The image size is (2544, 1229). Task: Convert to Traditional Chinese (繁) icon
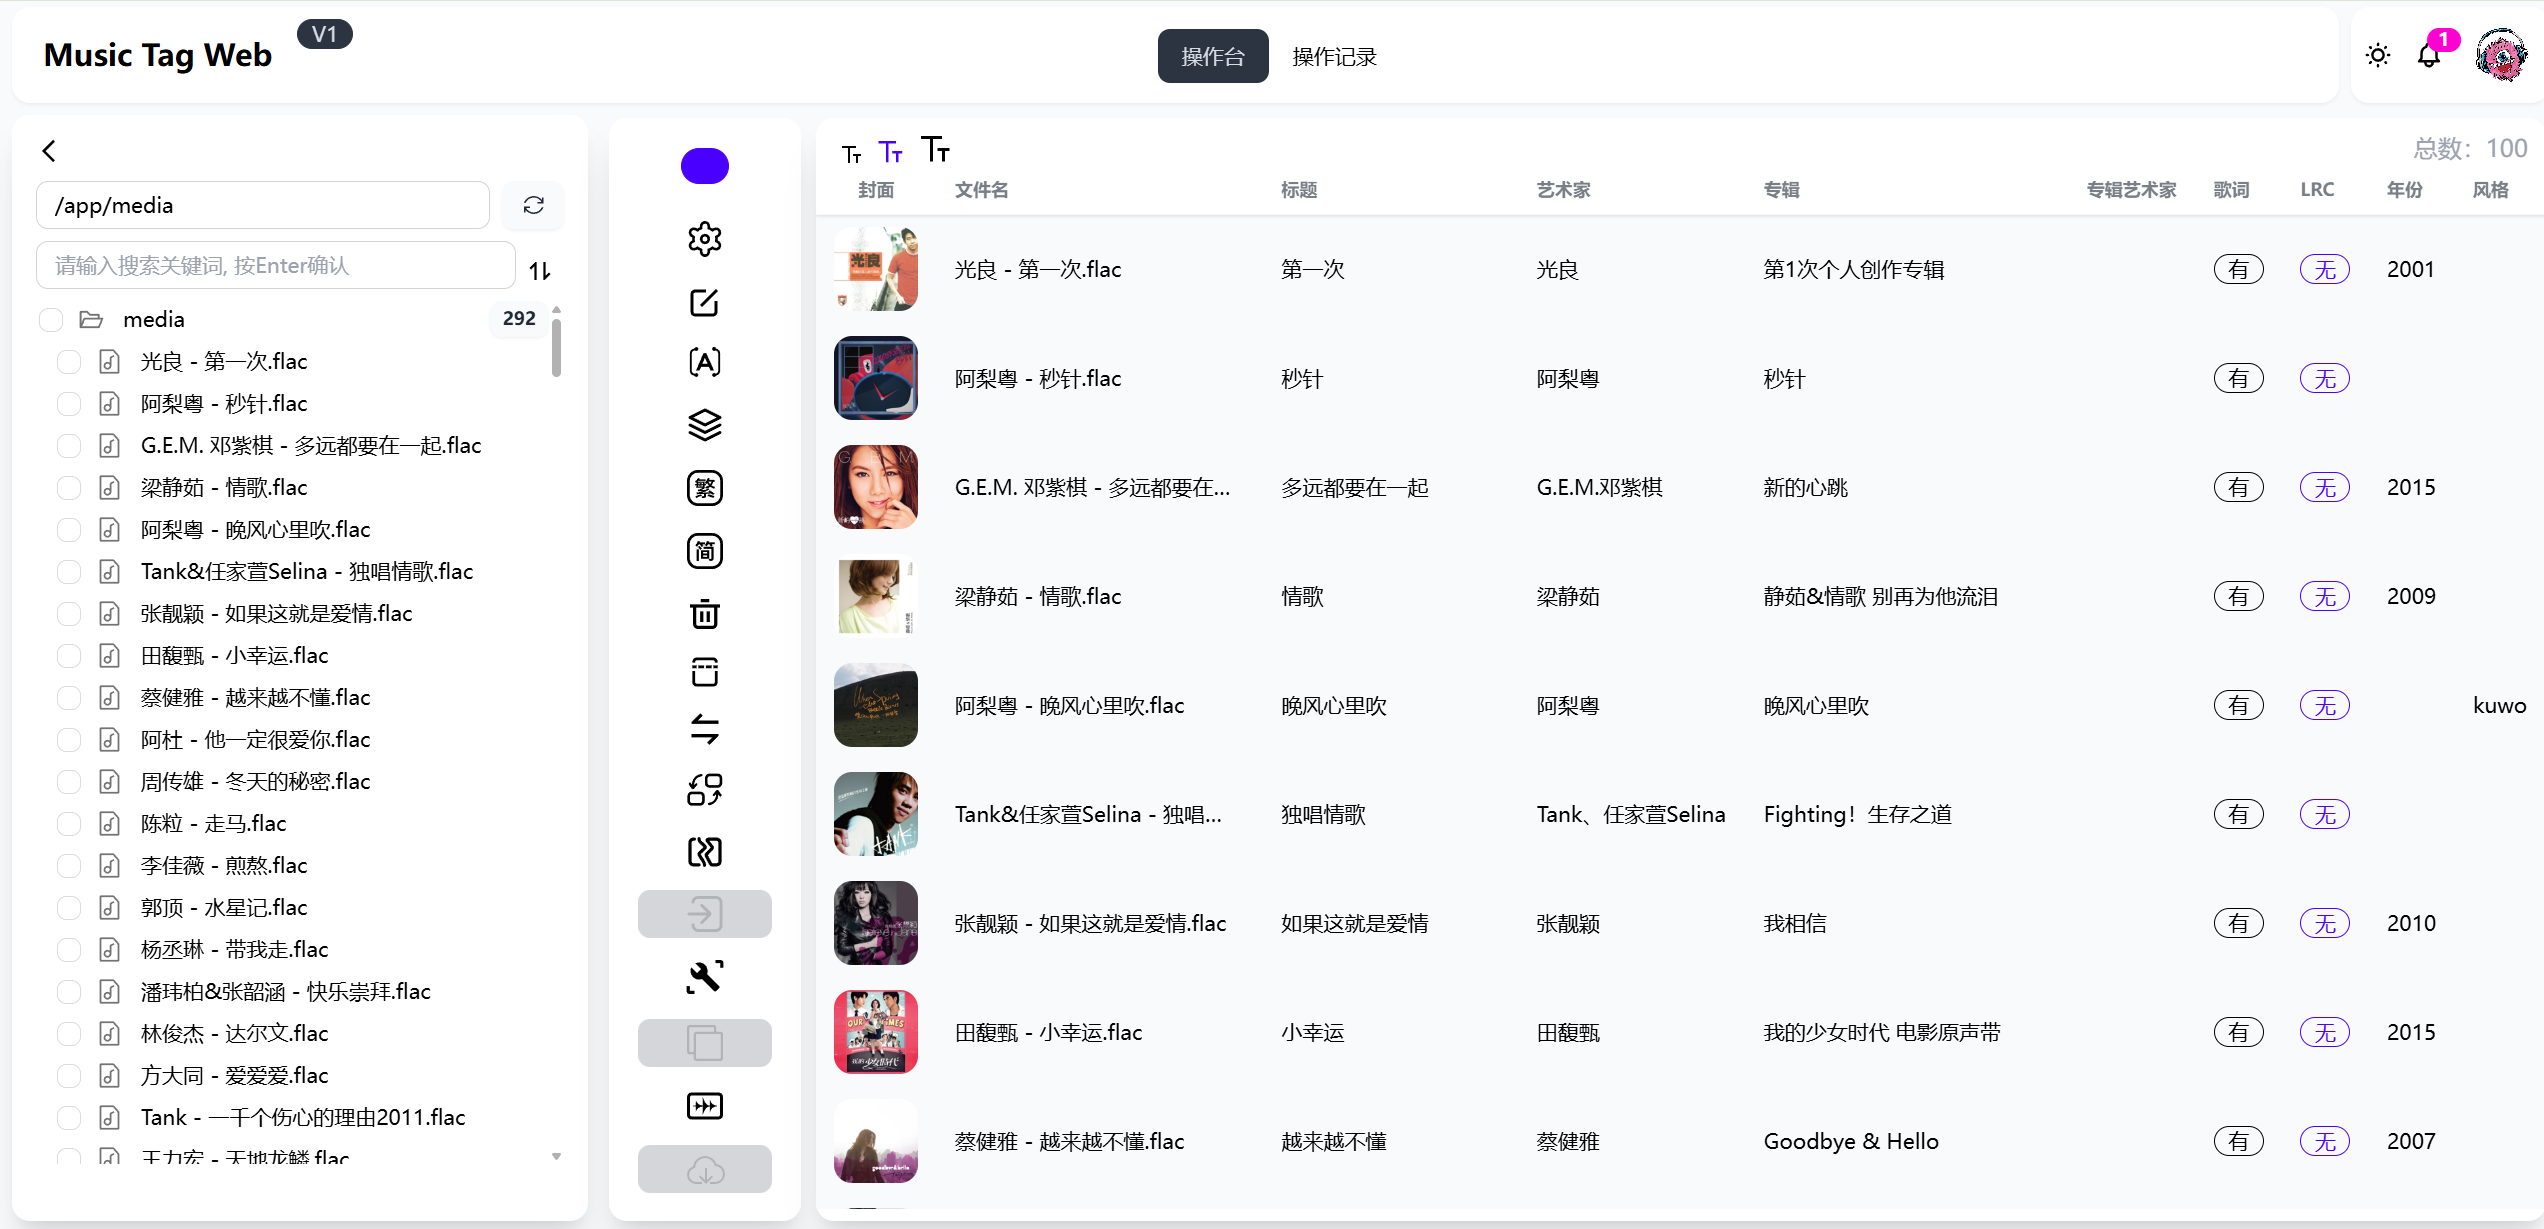click(704, 488)
